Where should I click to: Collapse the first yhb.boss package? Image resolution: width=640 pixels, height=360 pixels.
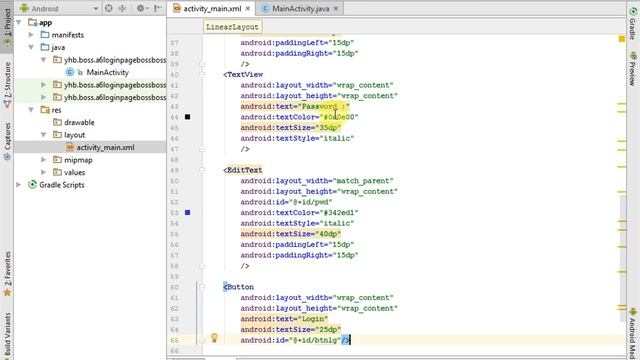pos(43,60)
